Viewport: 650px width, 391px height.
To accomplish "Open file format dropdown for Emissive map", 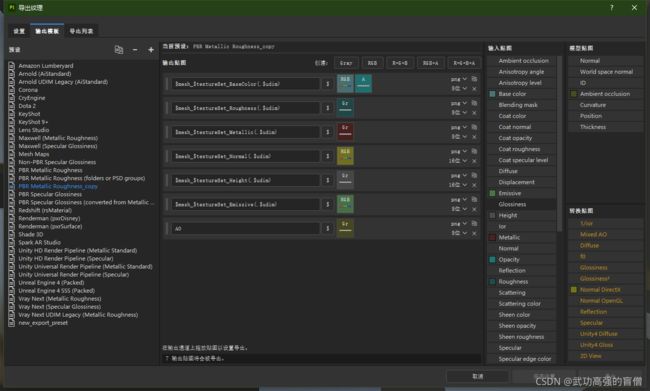I will (458, 199).
